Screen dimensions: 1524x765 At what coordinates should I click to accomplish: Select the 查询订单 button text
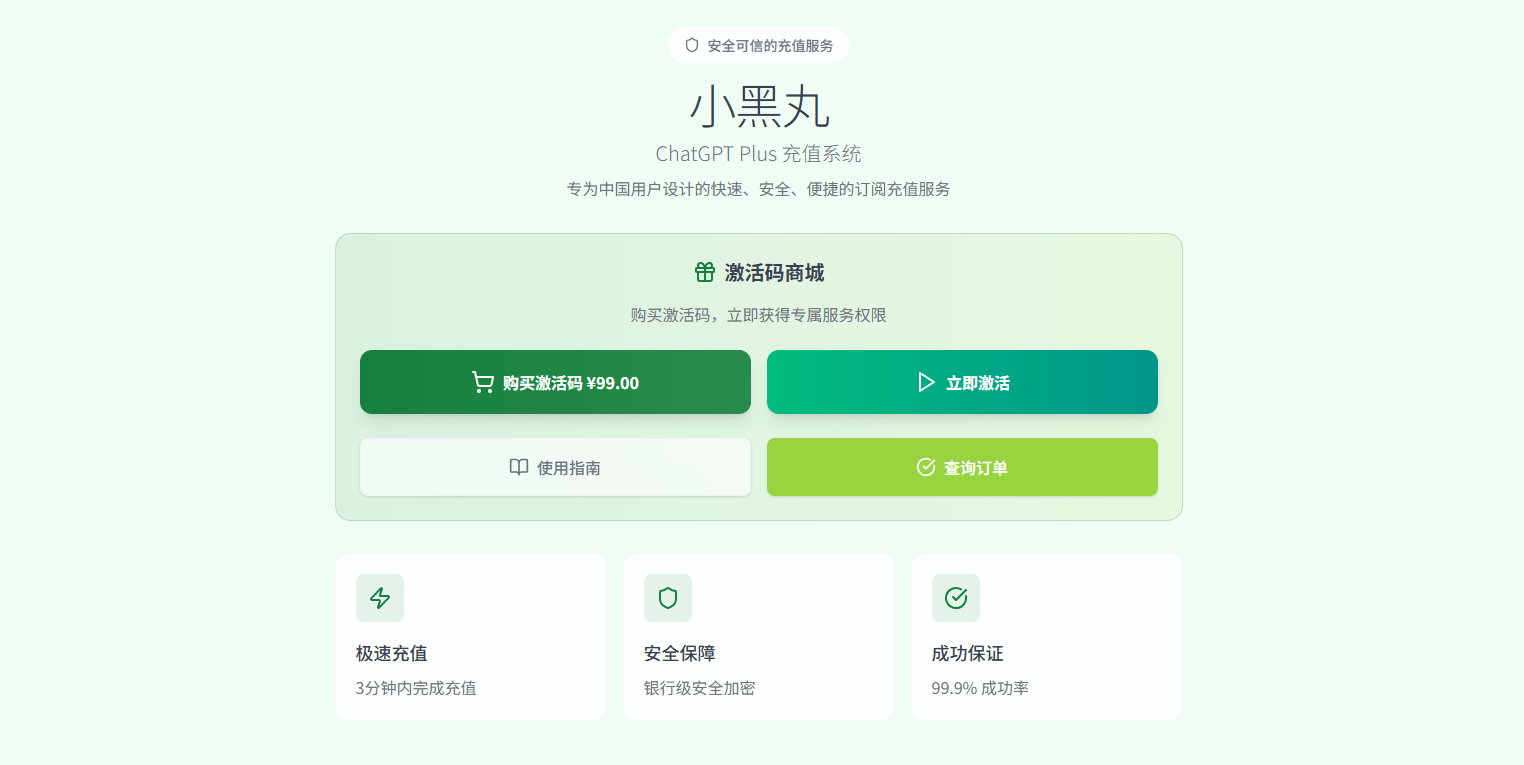976,468
